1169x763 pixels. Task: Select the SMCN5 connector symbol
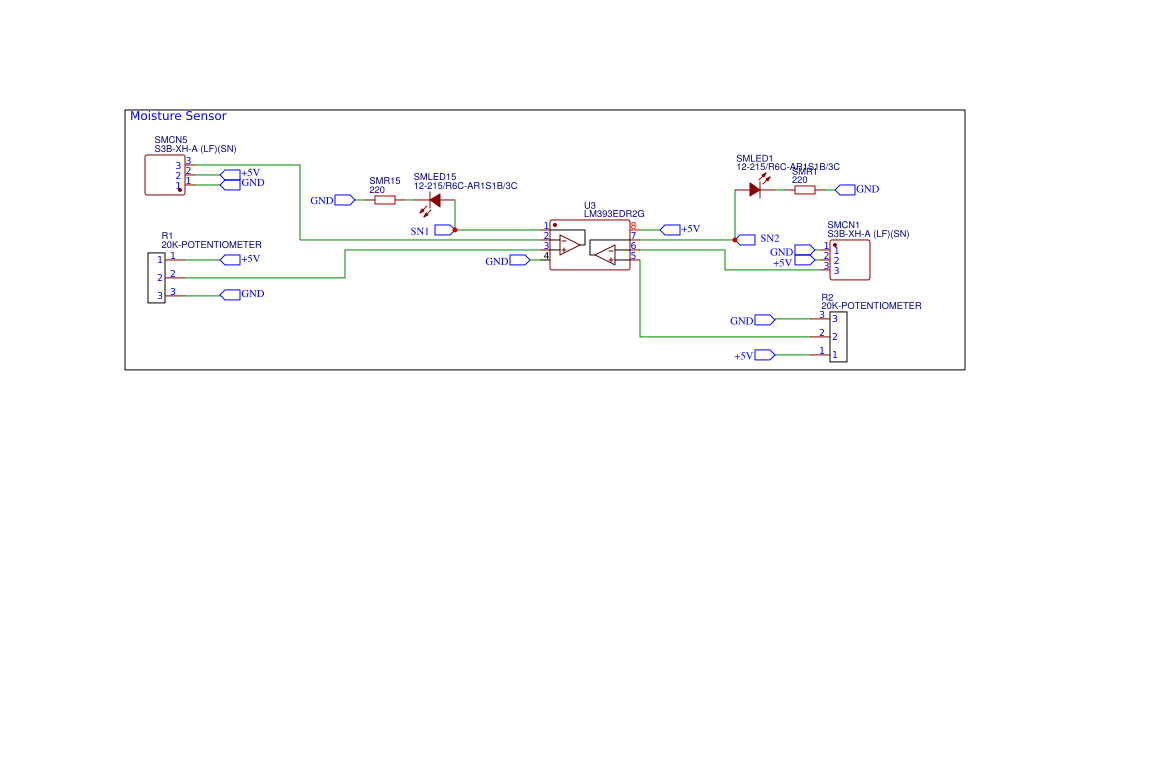(165, 175)
